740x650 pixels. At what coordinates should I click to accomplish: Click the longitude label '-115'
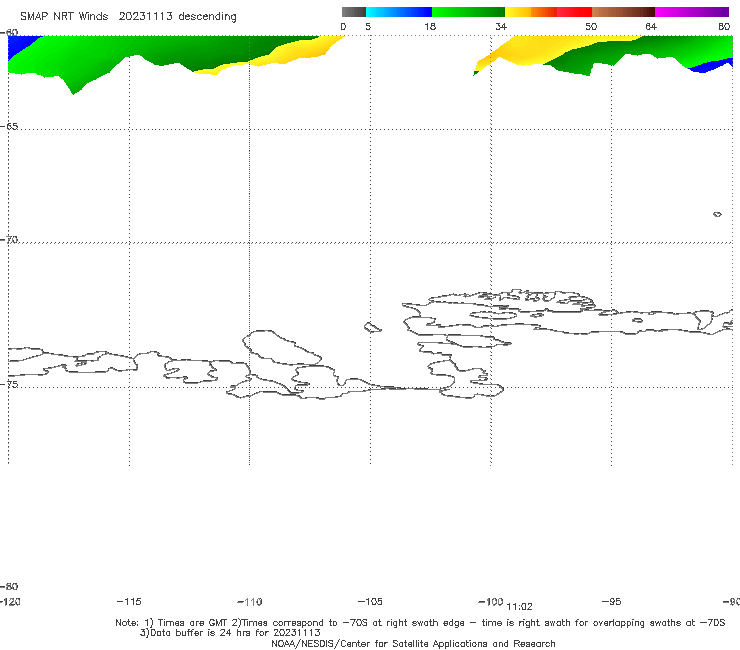pos(129,602)
